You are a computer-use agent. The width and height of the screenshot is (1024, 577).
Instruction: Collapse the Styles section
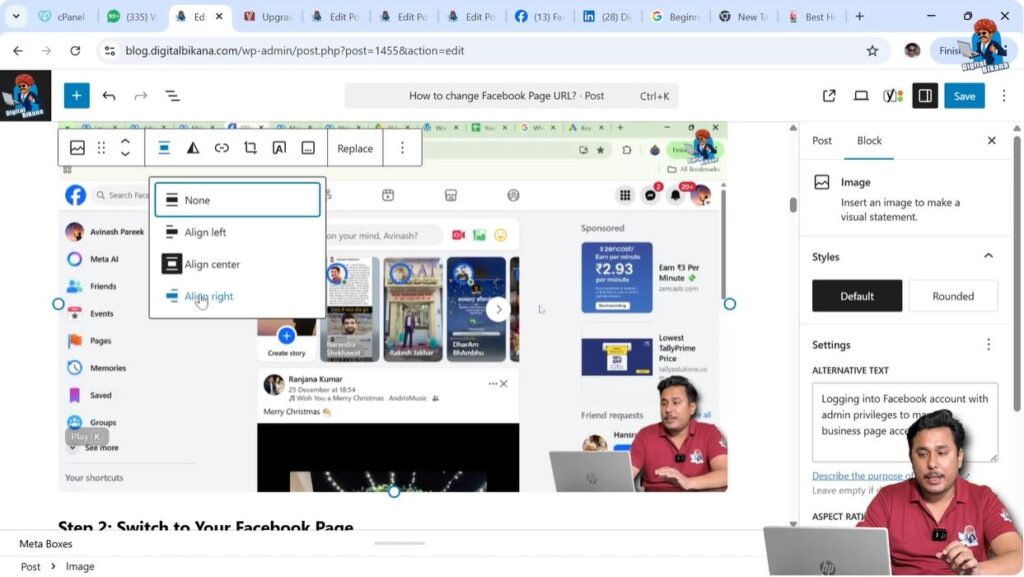click(x=988, y=257)
